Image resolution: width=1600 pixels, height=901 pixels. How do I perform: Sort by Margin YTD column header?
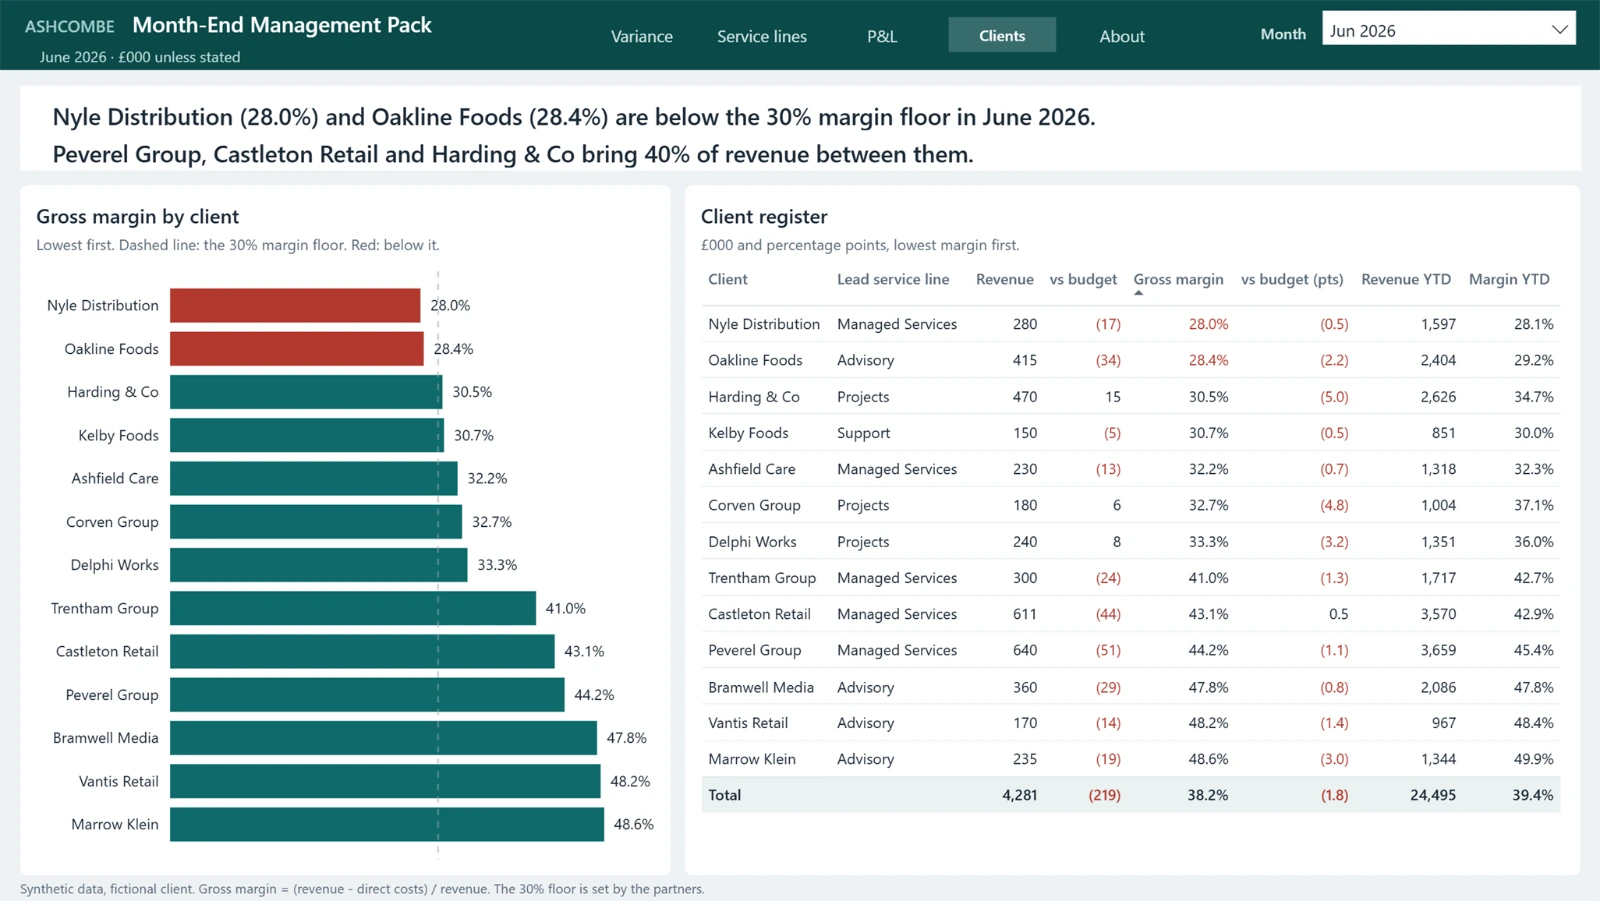(1509, 279)
